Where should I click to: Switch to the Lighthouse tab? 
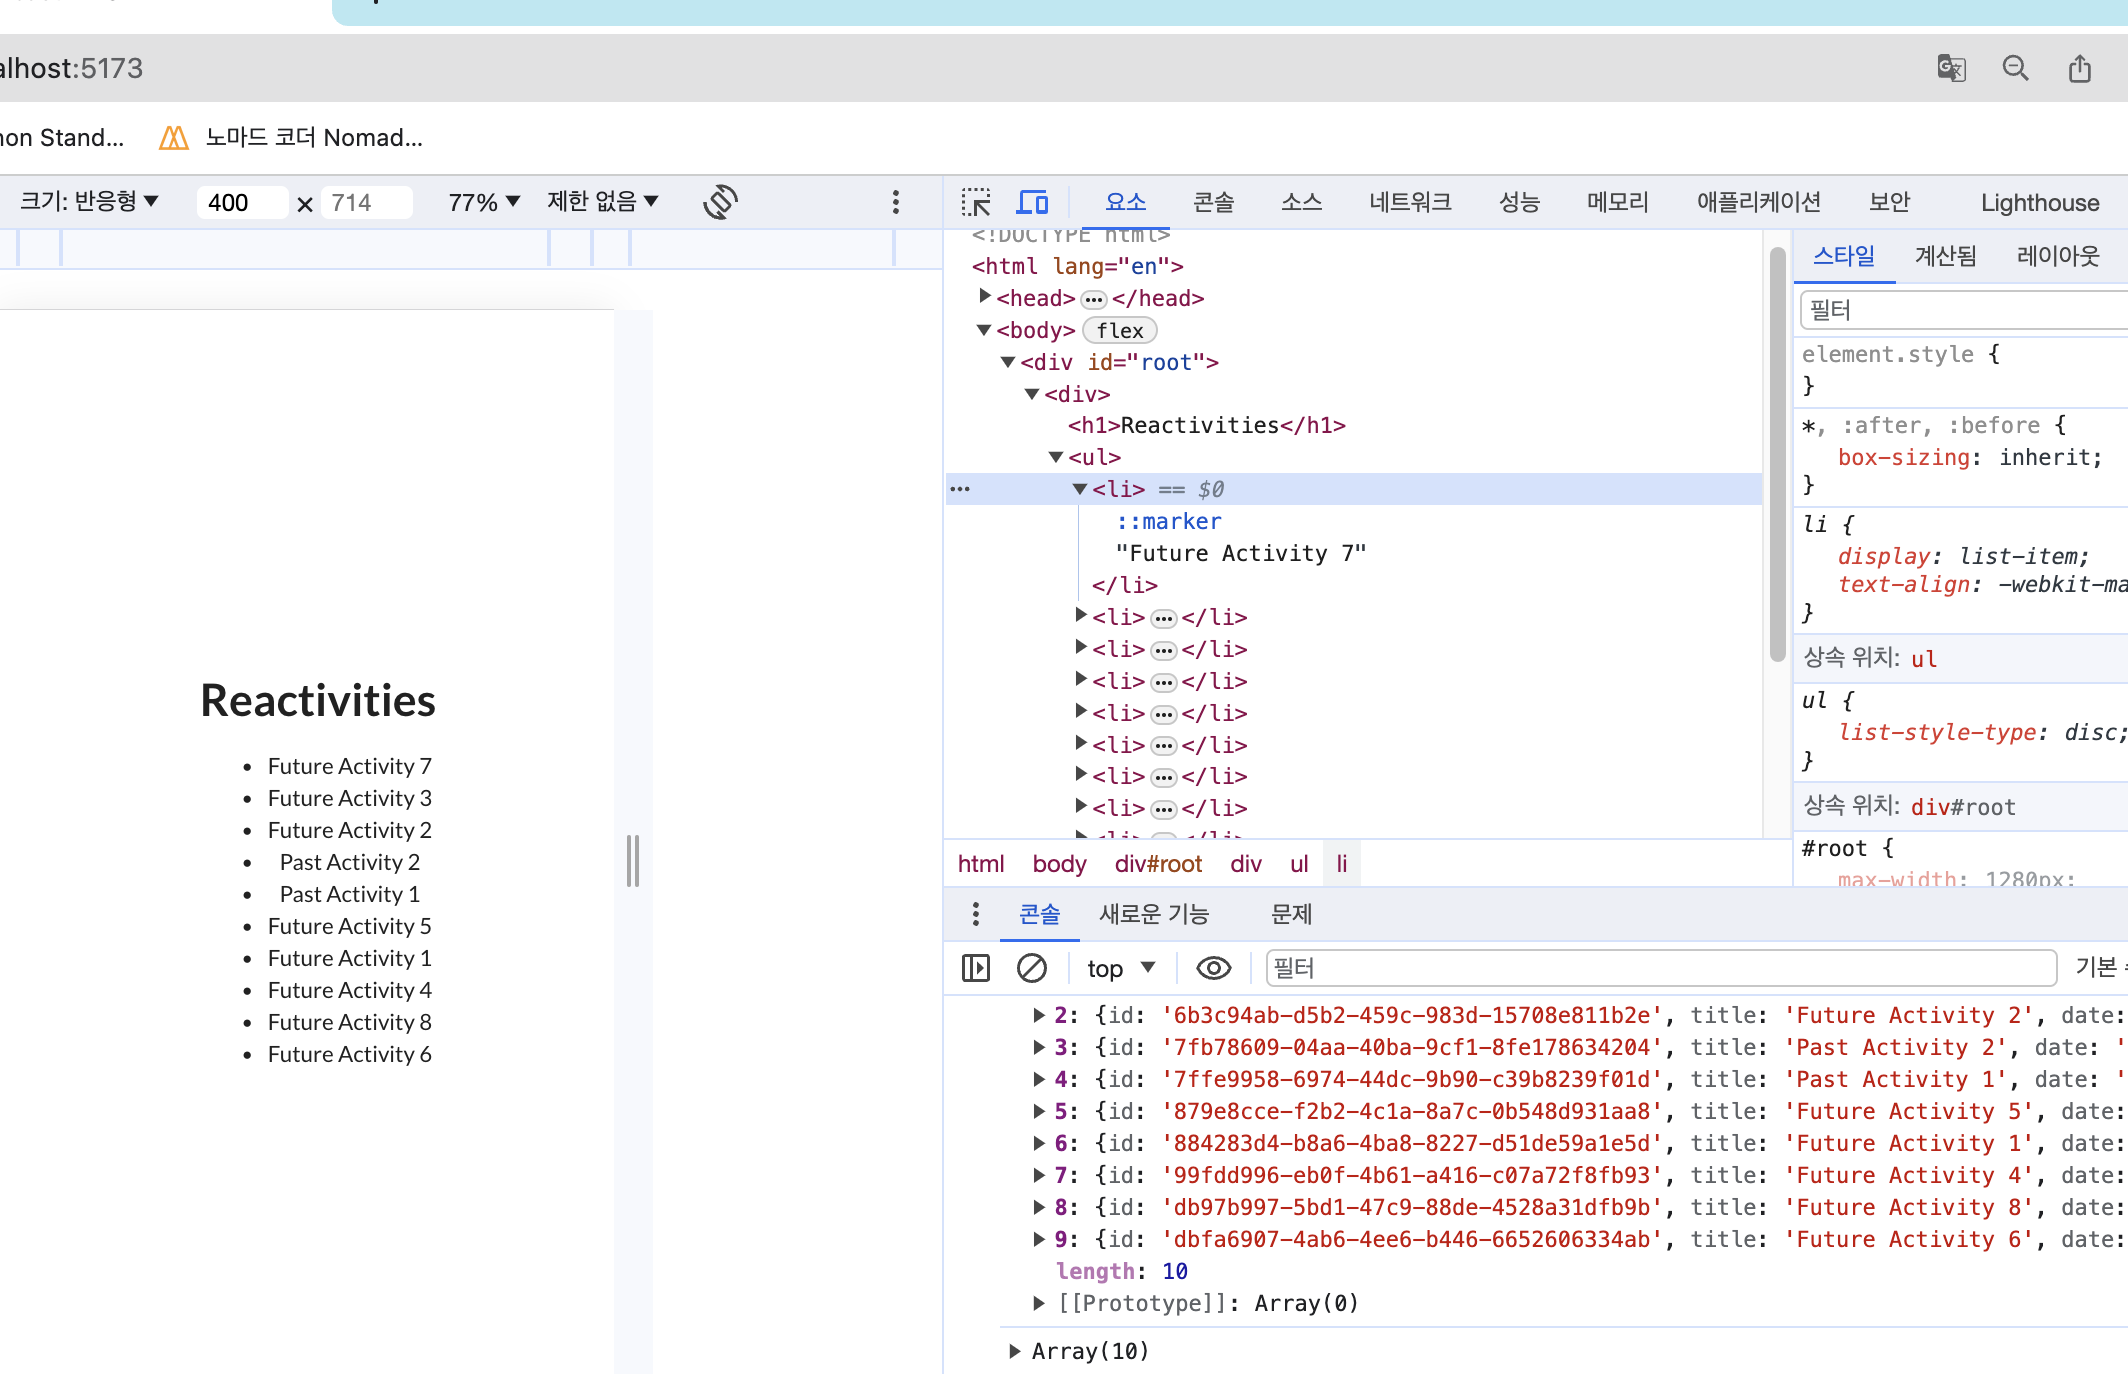point(2039,203)
